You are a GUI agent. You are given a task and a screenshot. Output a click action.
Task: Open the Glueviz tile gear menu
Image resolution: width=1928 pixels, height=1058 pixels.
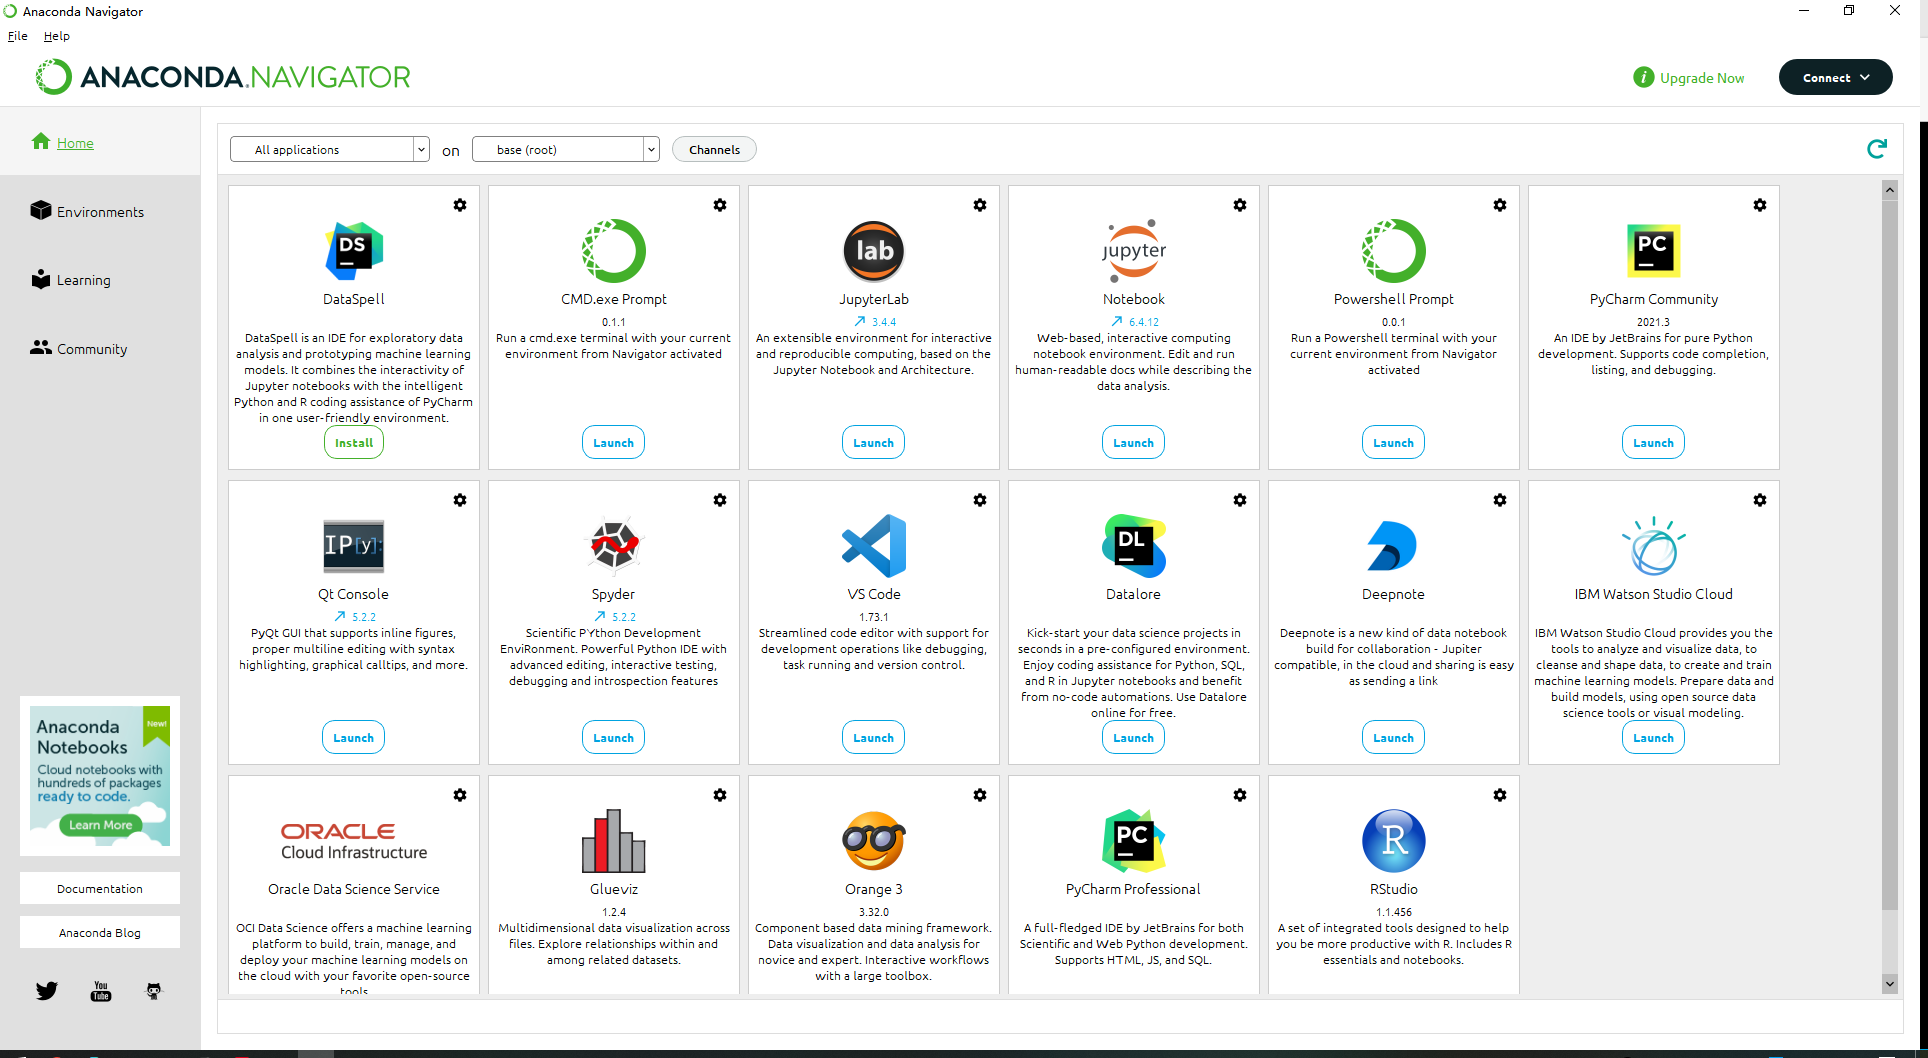(720, 795)
